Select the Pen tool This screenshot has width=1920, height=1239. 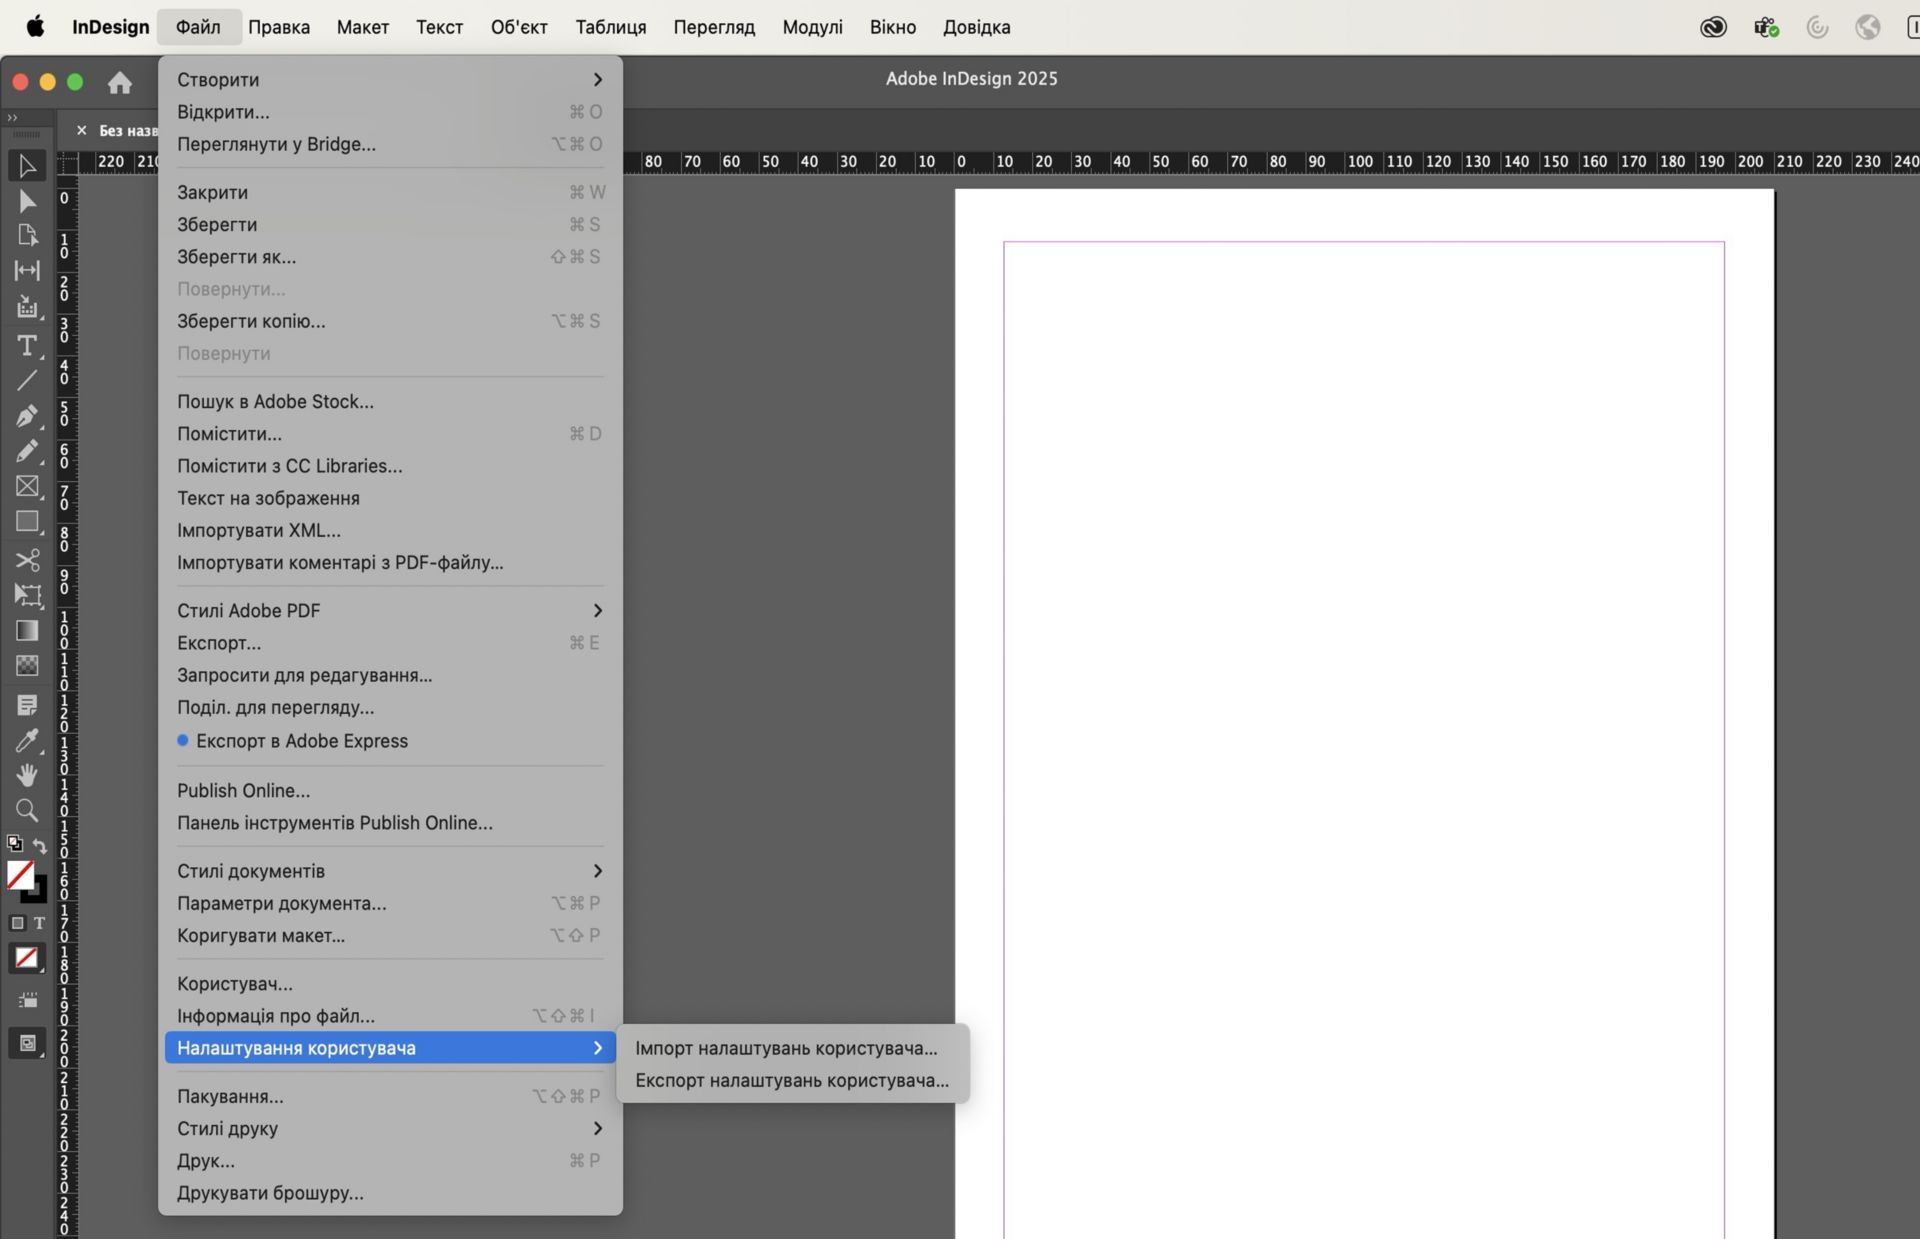click(x=27, y=415)
